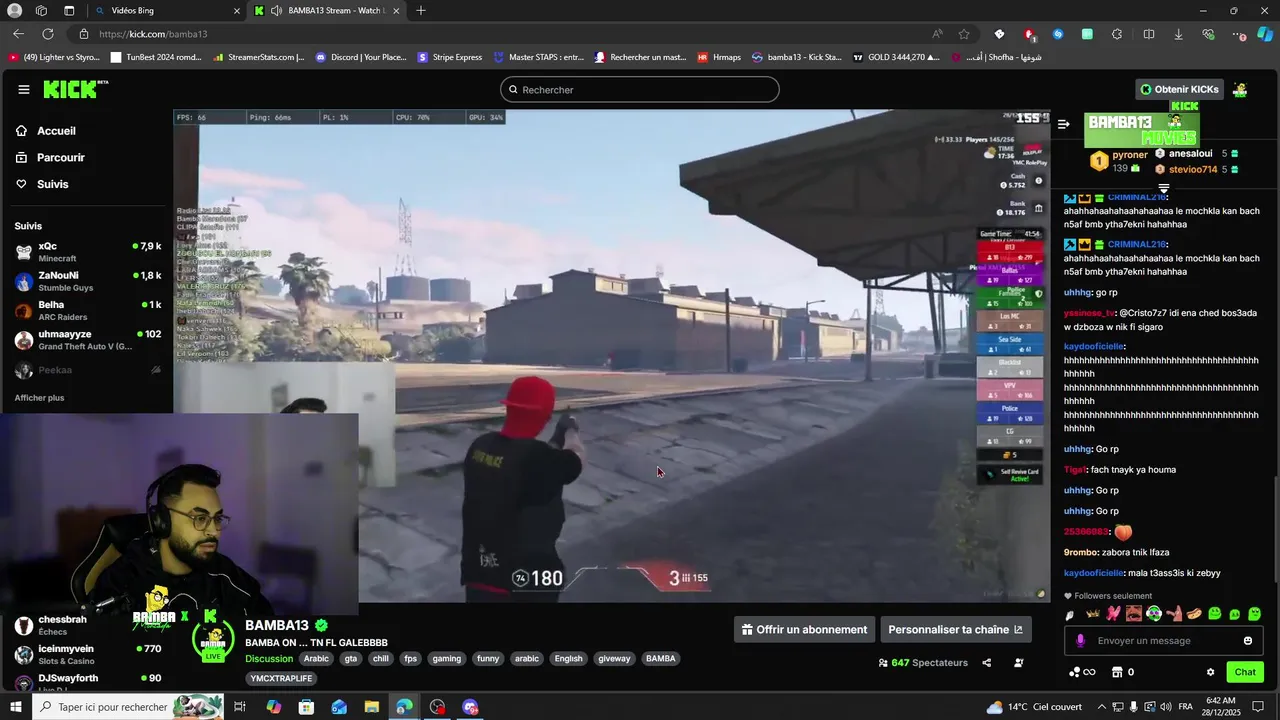Insert the golden crown emote

pos(1093,614)
